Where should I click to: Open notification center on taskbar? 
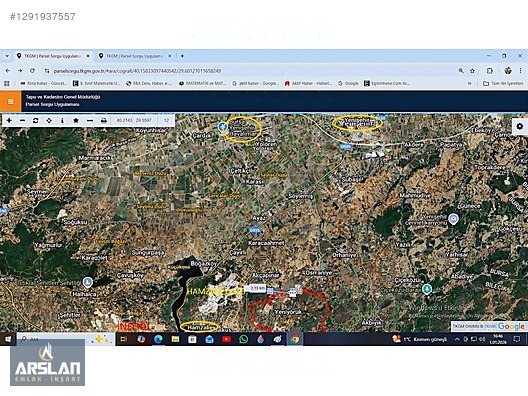point(517,339)
